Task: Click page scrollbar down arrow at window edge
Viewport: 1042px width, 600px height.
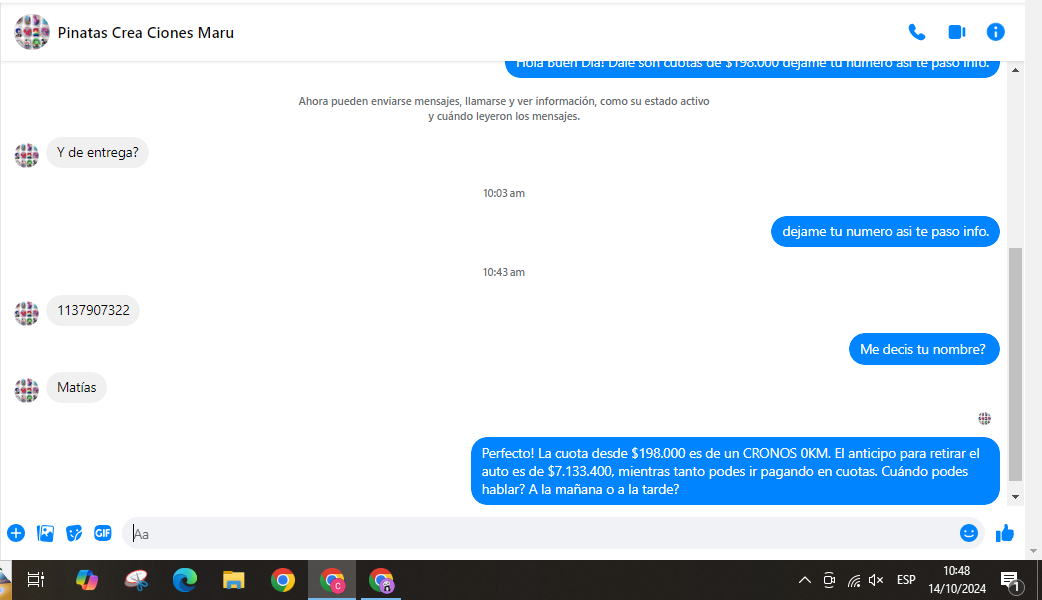Action: [x=1033, y=551]
